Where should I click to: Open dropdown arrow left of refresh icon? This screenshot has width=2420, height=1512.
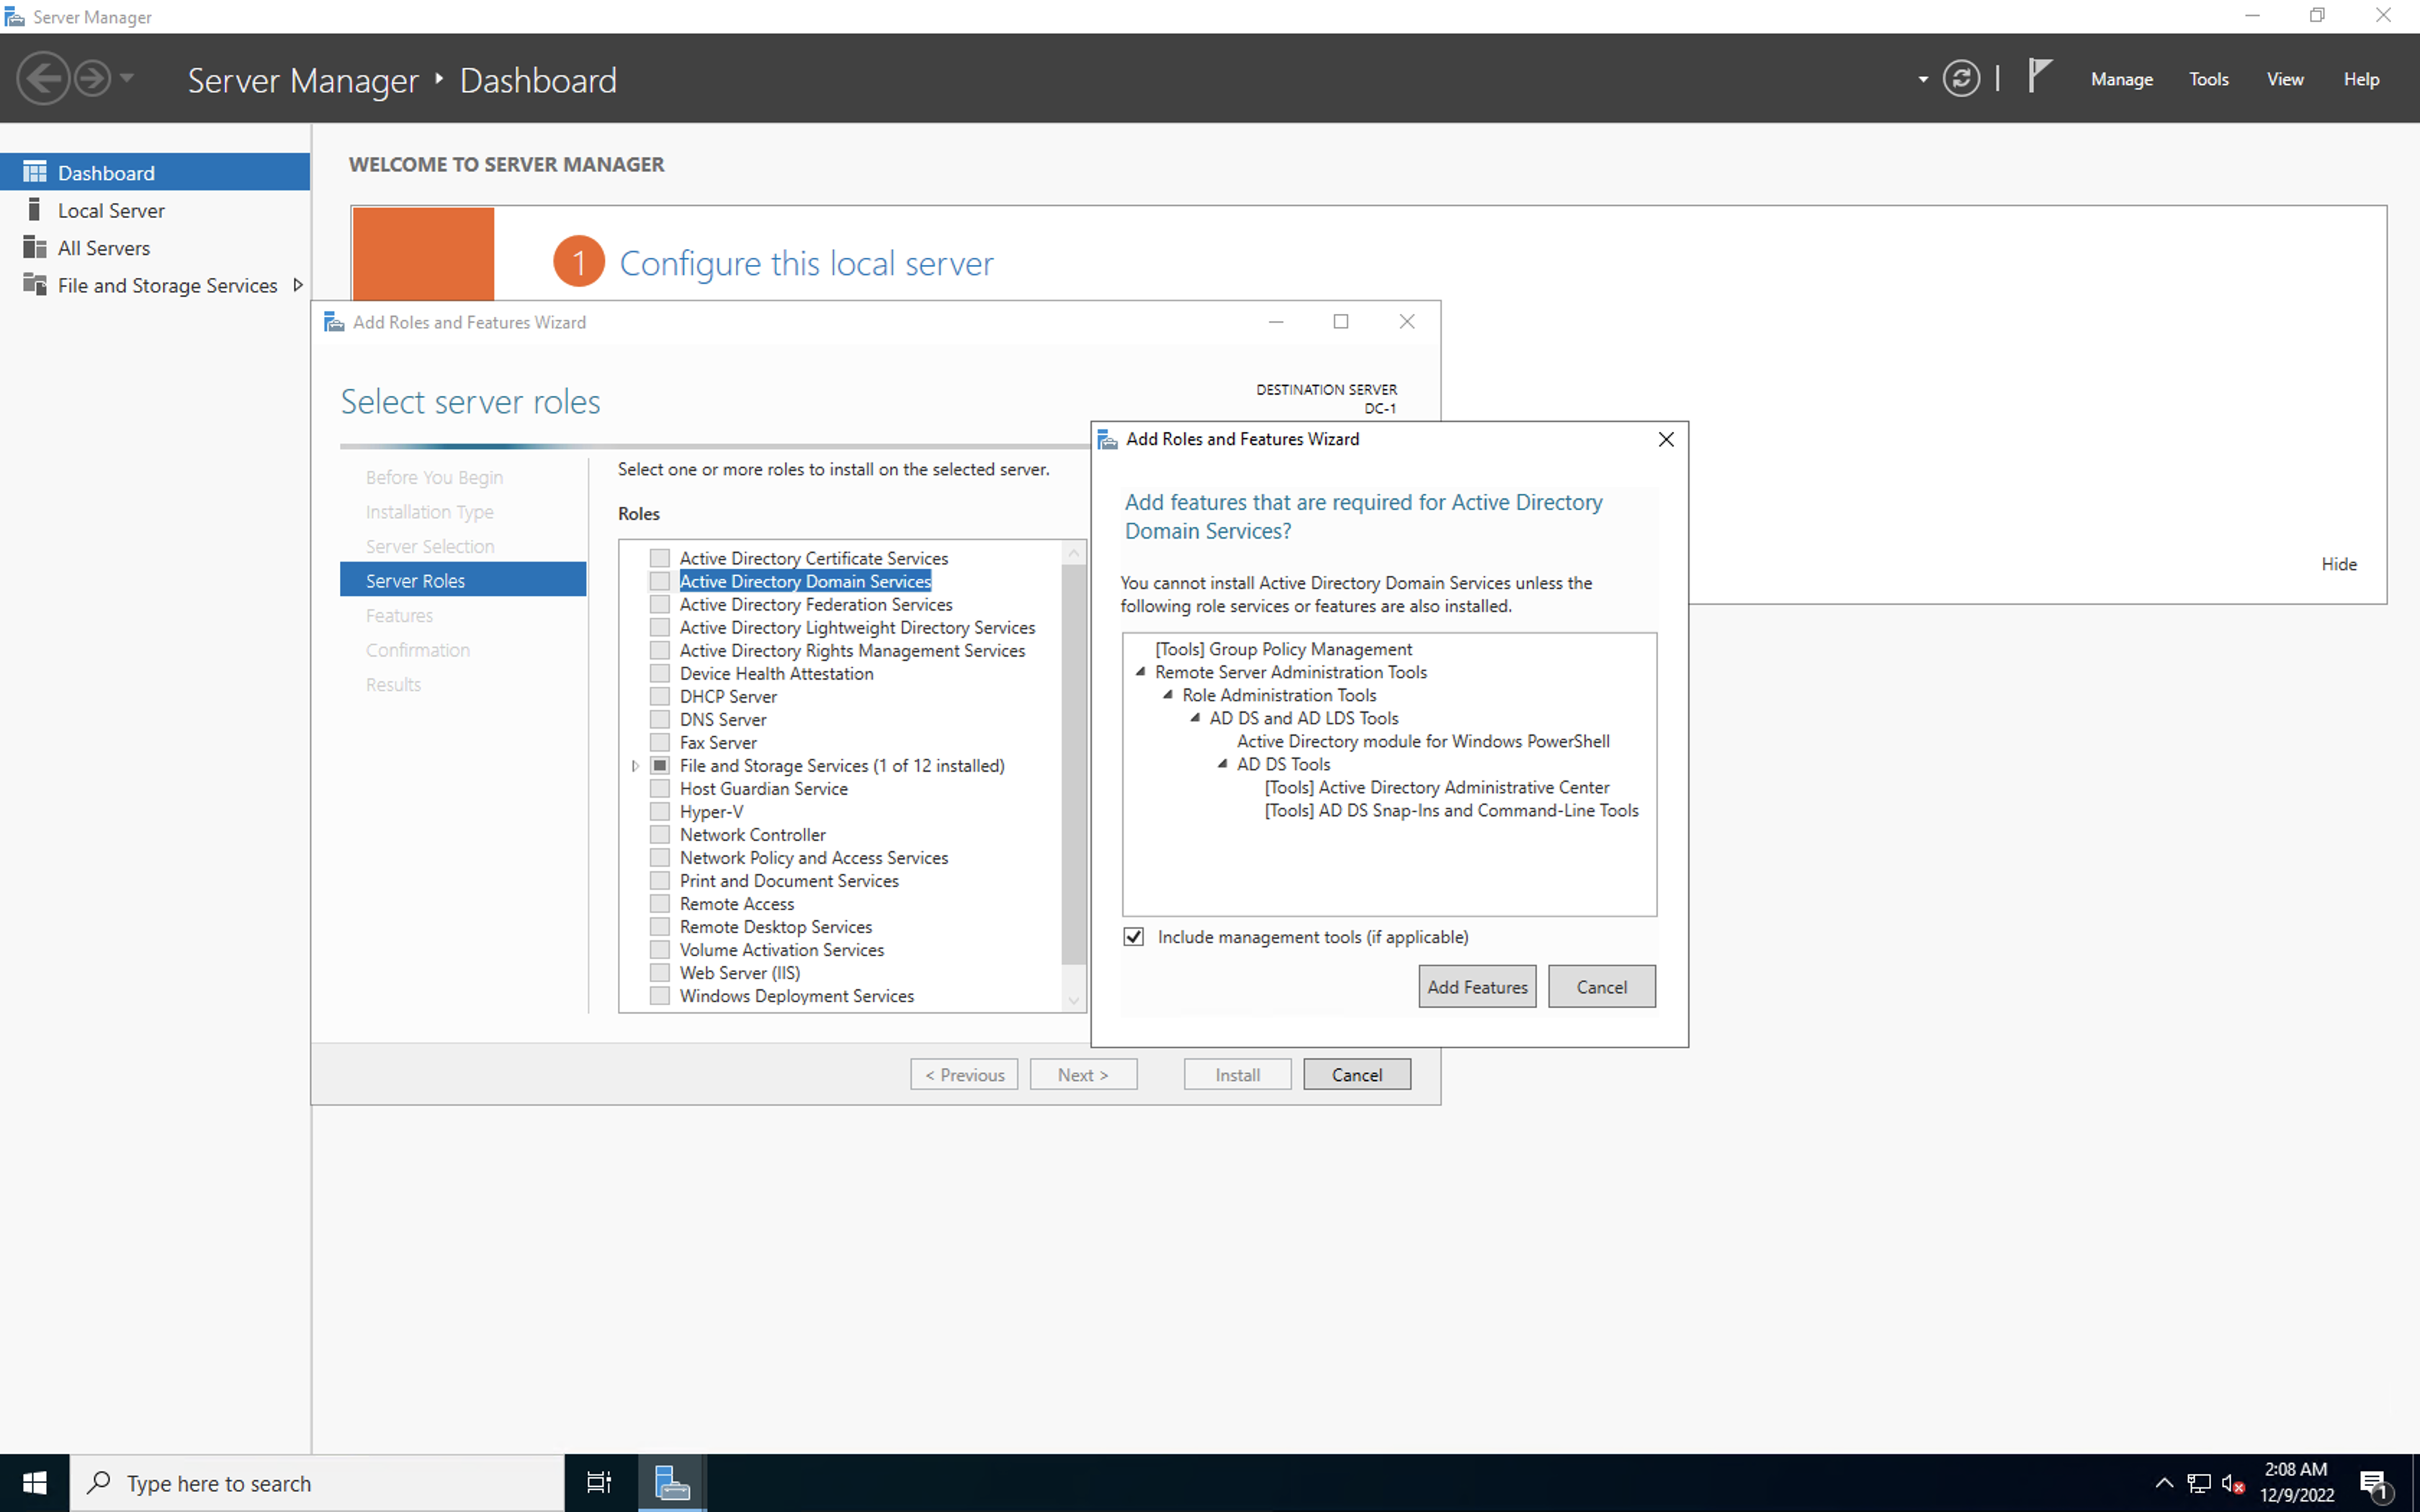tap(1922, 80)
